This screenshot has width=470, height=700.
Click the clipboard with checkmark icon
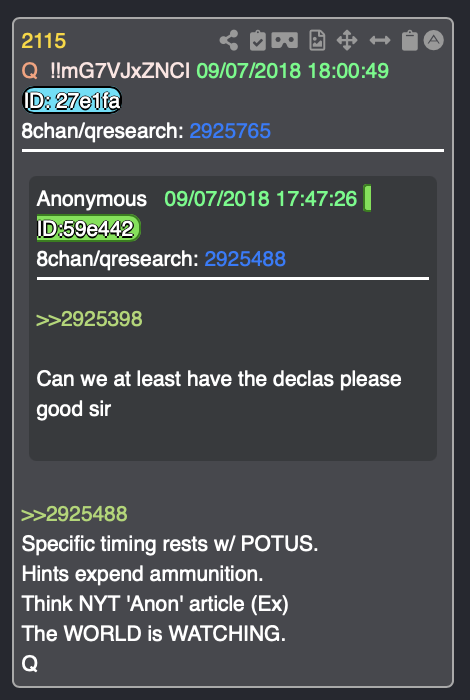258,41
